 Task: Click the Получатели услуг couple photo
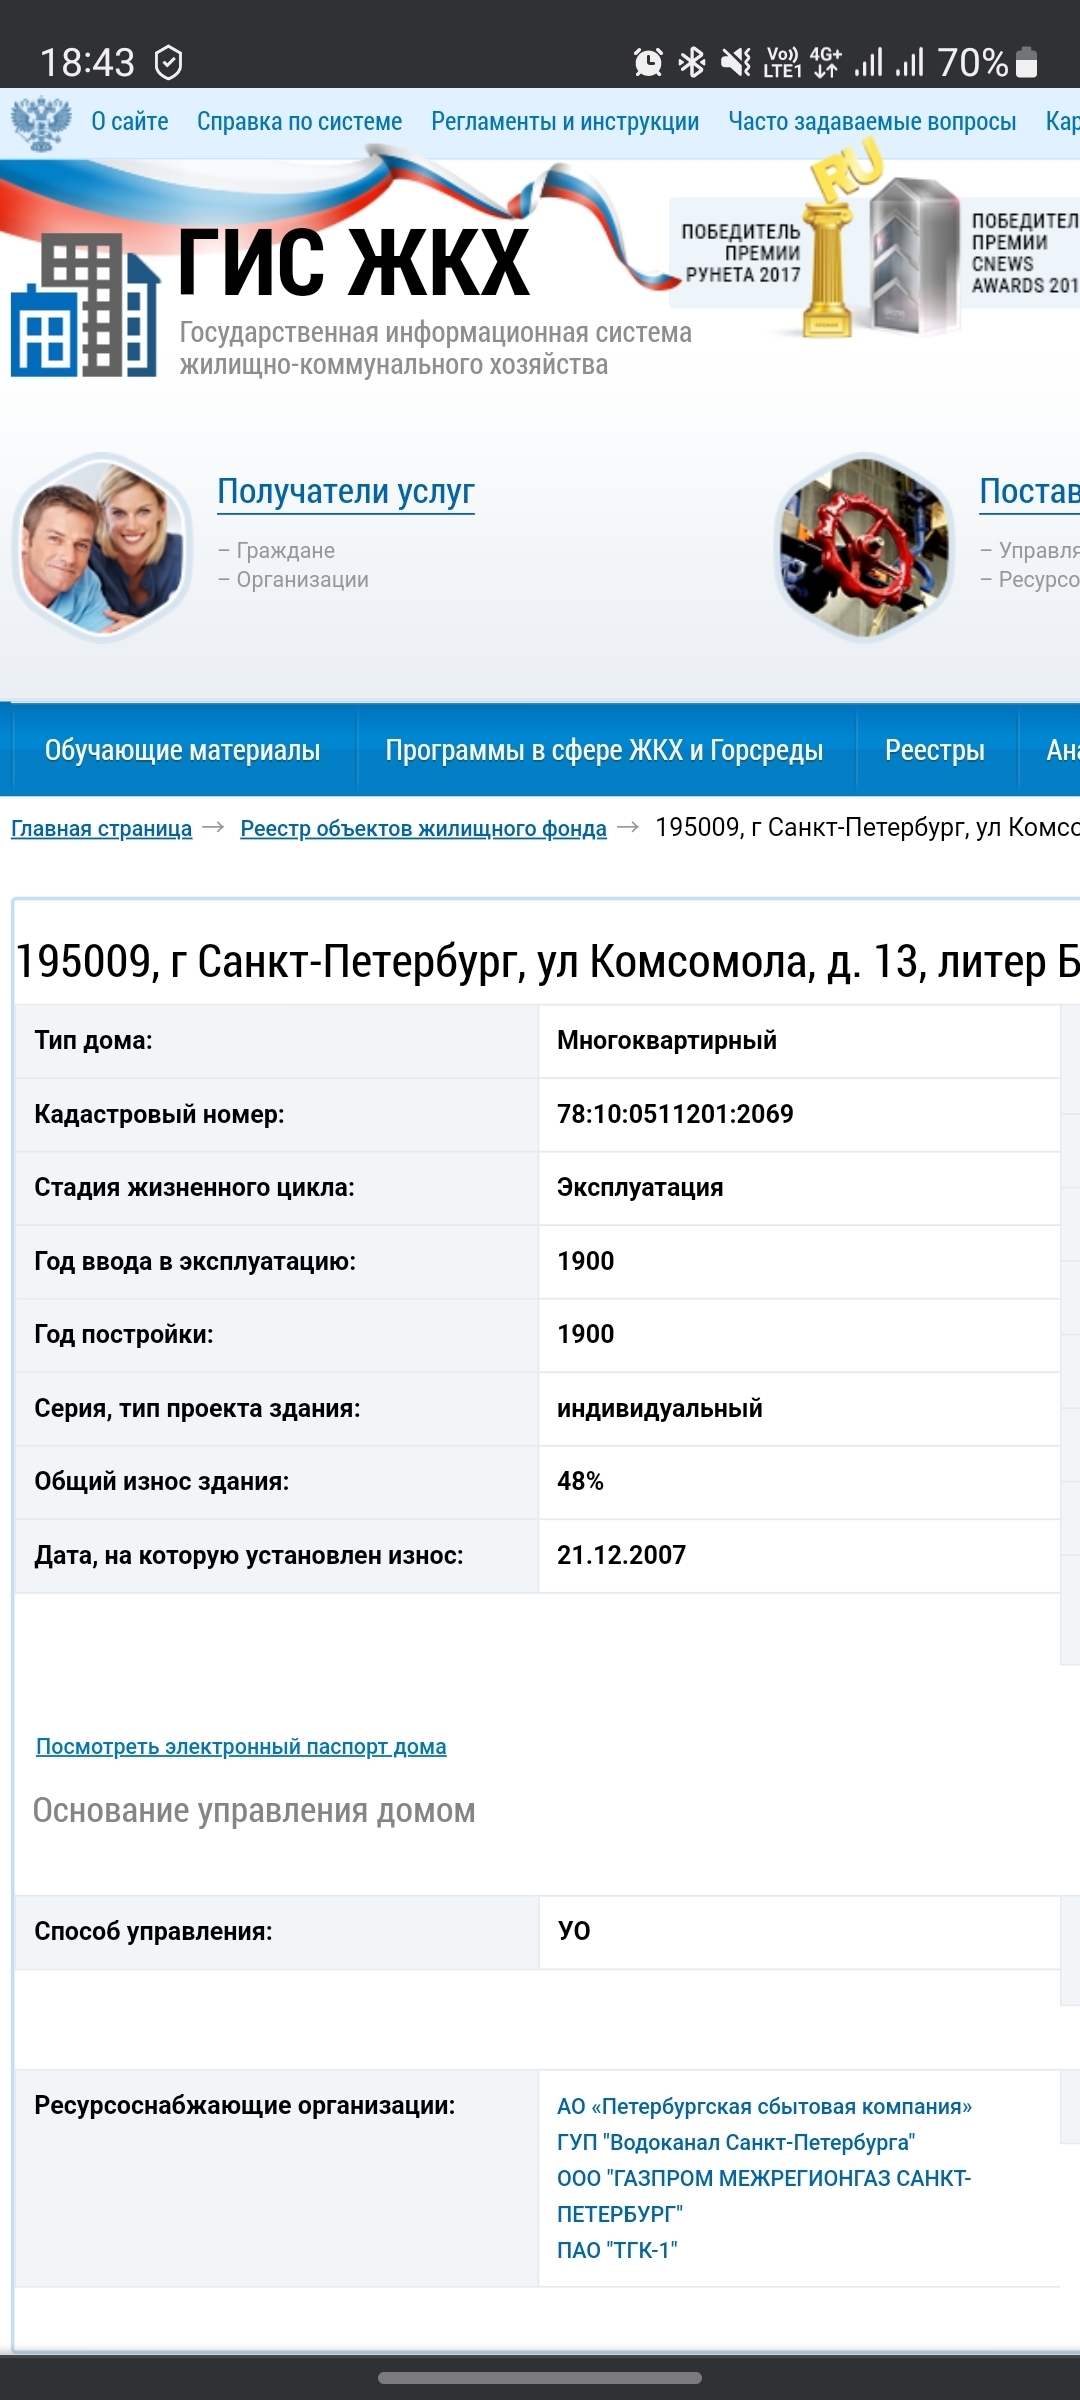click(103, 547)
